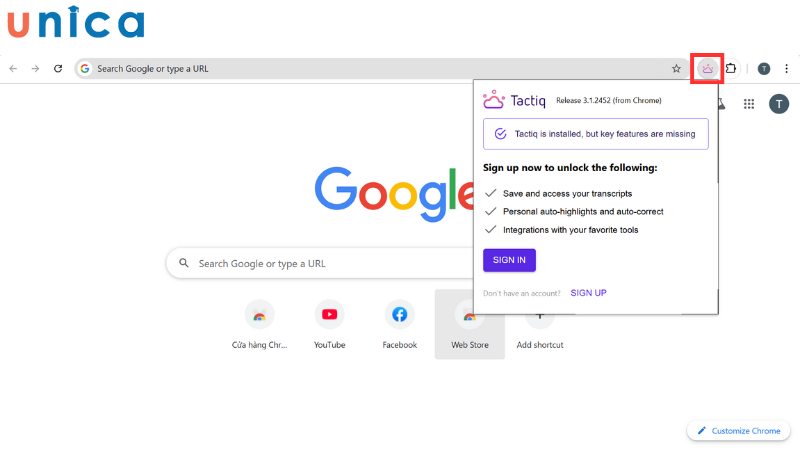Click the Tactiq installed notice banner
800x450 pixels.
tap(595, 134)
